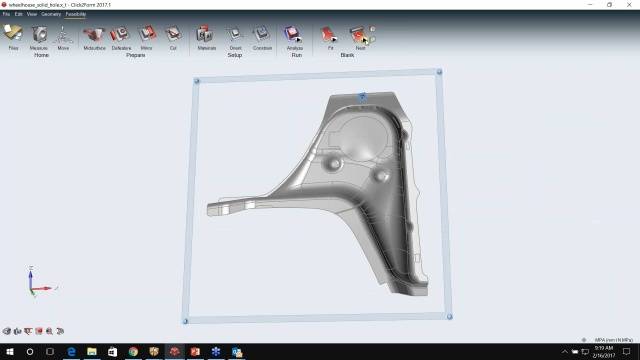
Task: Open the View menu
Action: (32, 14)
